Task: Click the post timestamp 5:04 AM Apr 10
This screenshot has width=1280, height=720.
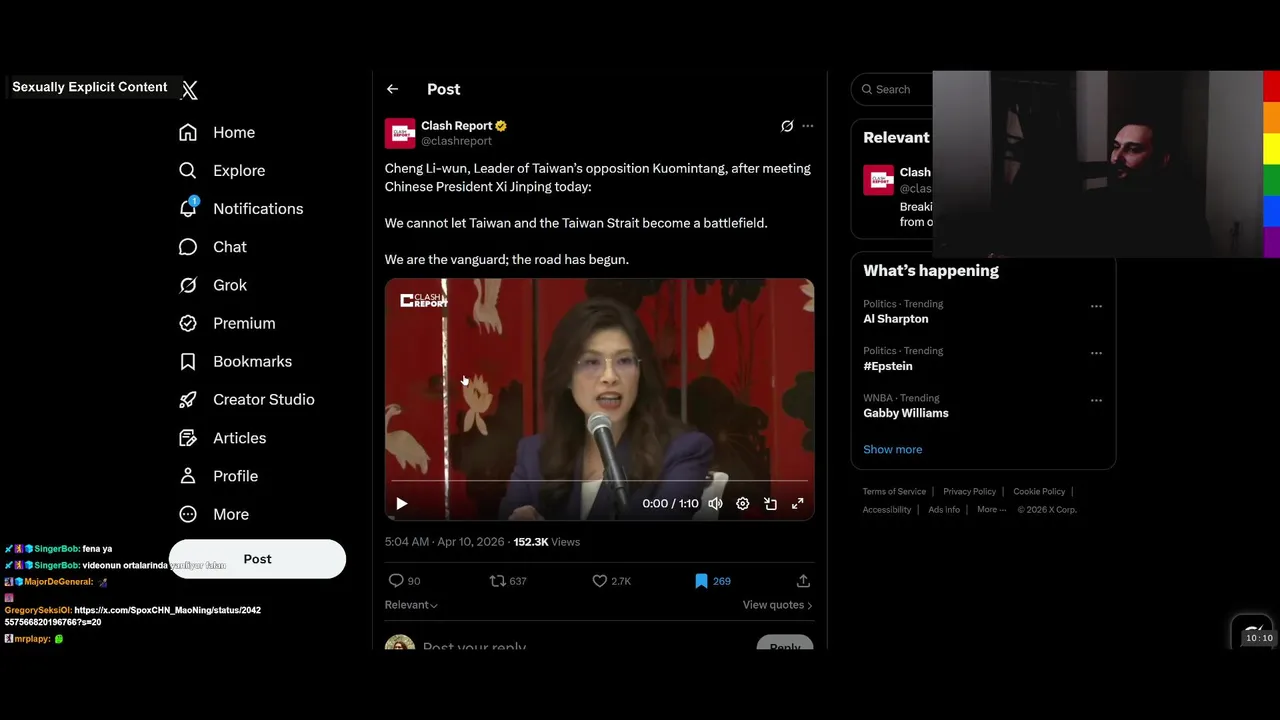Action: click(x=444, y=542)
